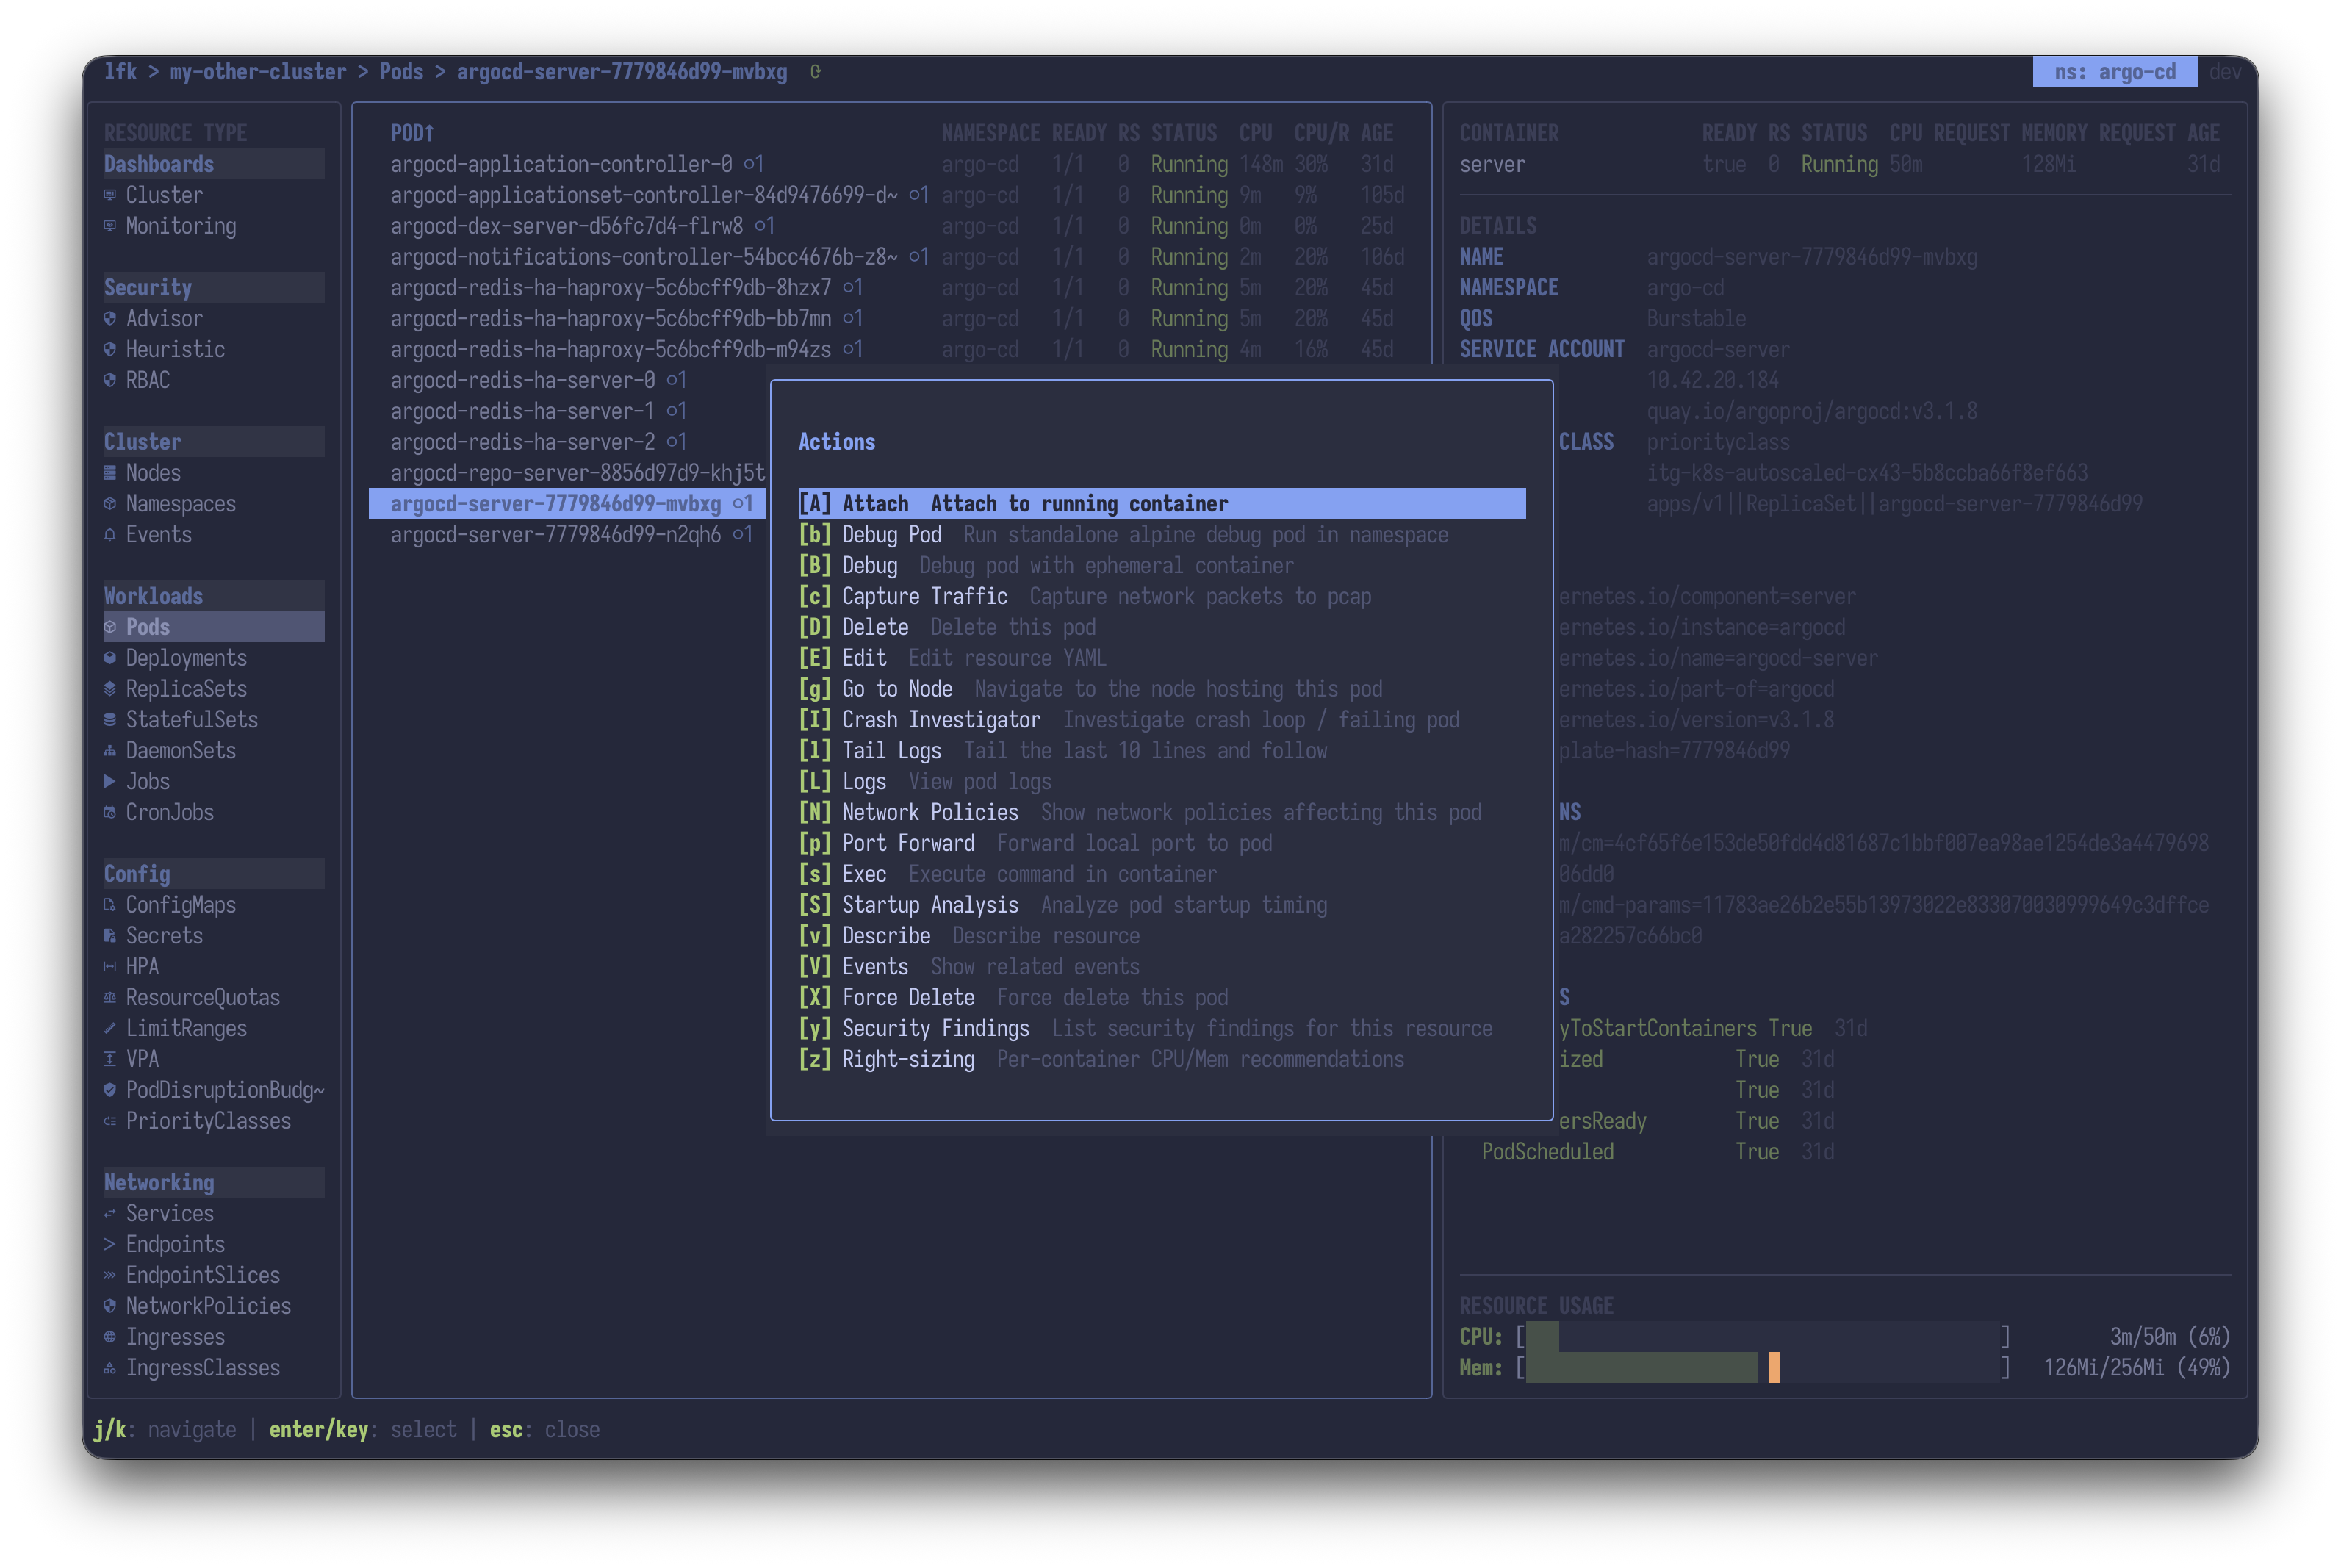The image size is (2341, 1568).
Task: Click the CronJobs clock icon
Action: click(x=110, y=813)
